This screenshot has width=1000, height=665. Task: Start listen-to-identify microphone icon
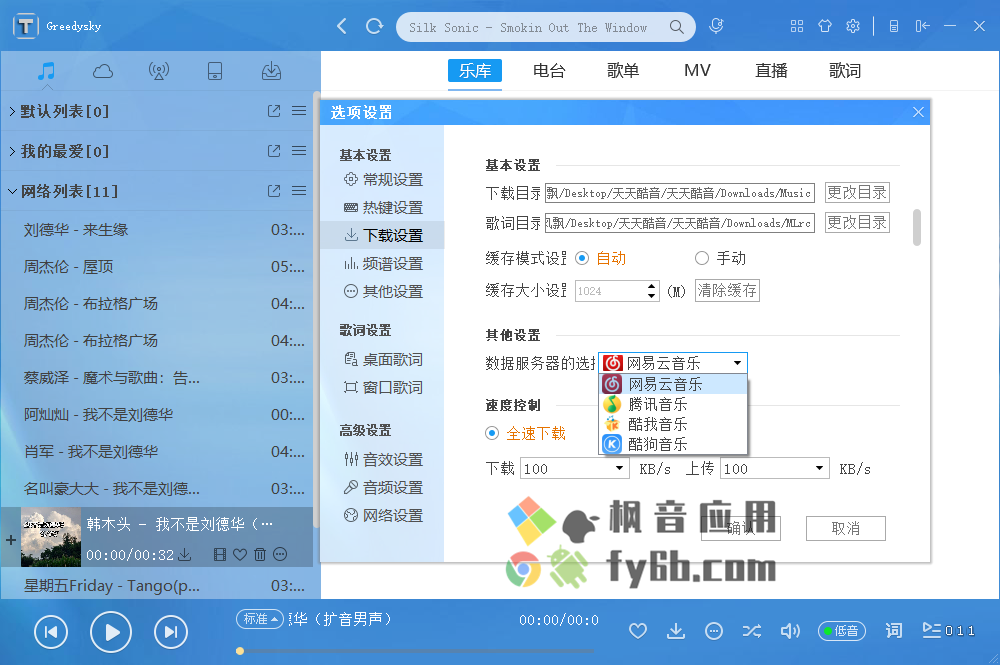coord(716,26)
